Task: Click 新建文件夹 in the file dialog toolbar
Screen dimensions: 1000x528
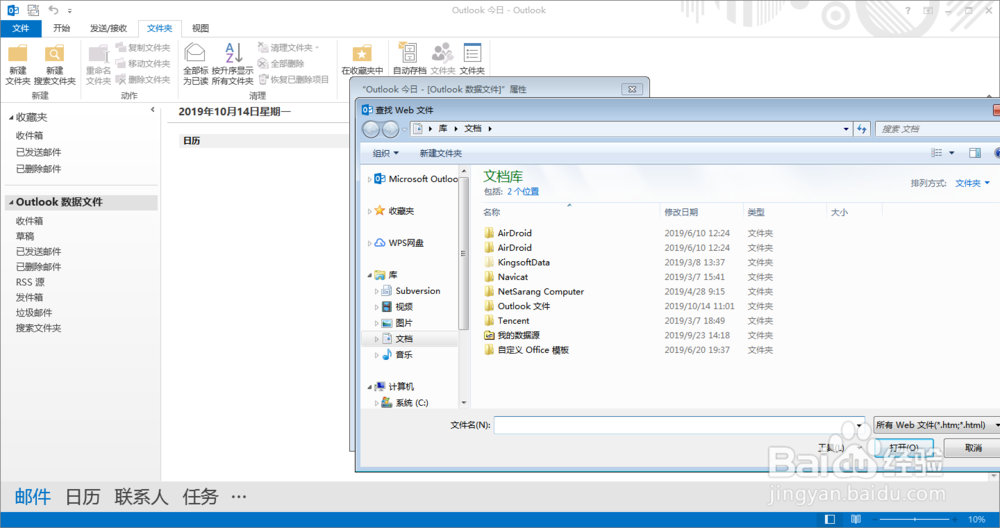Action: [x=441, y=153]
